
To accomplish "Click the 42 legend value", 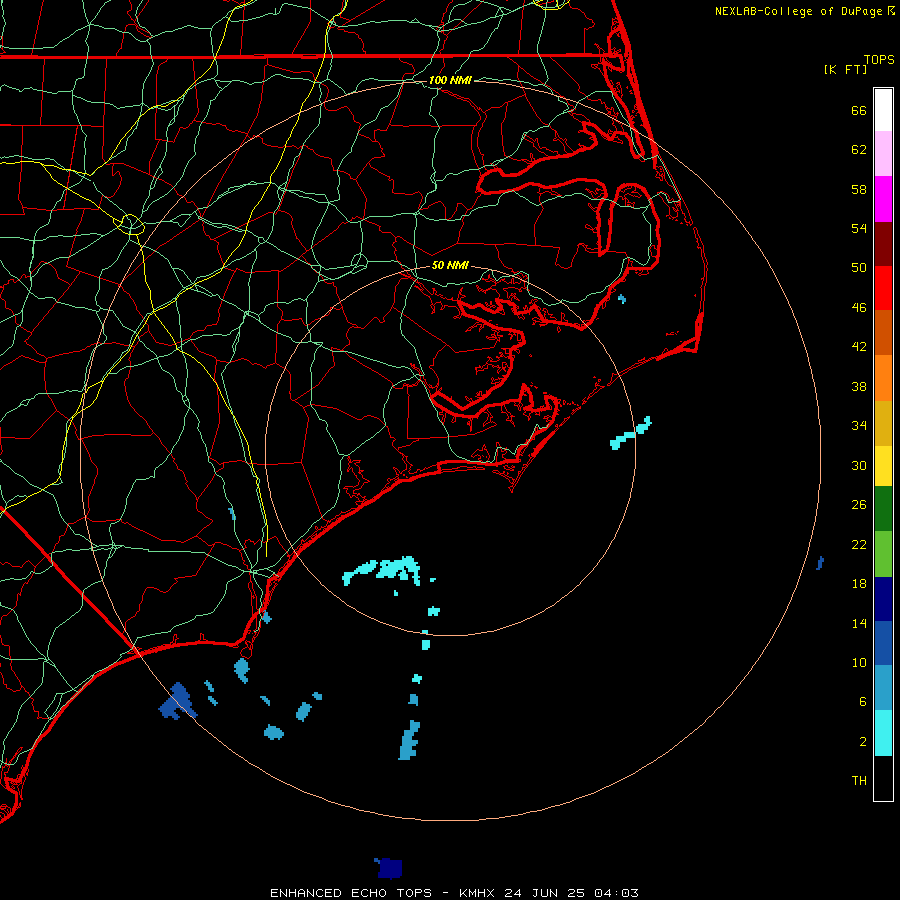I will coord(859,346).
